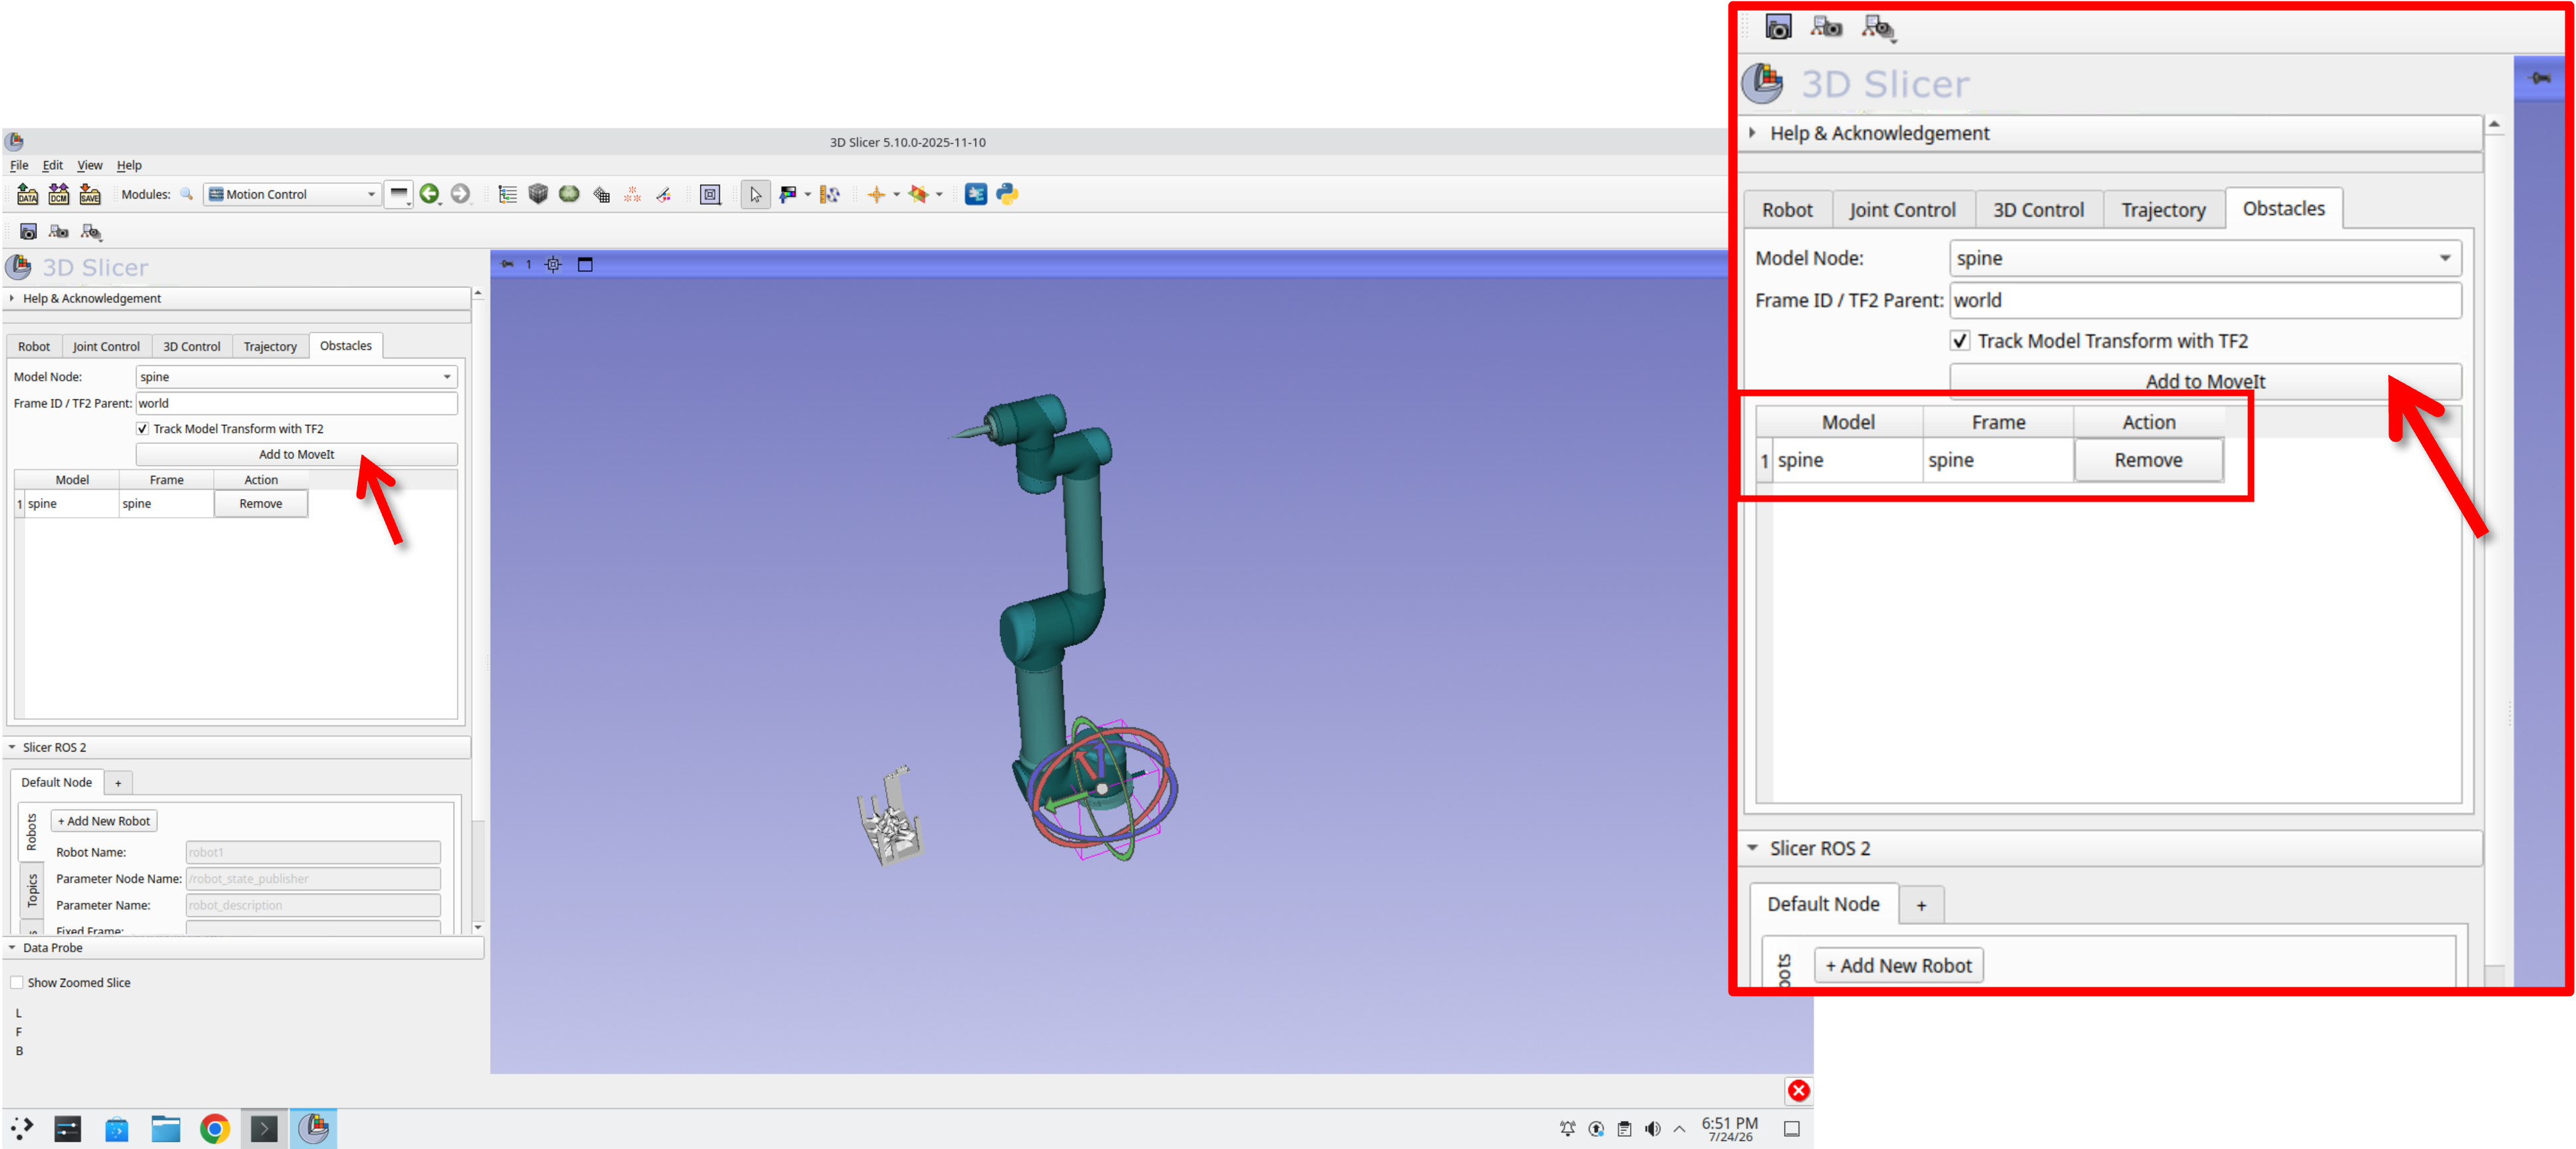2576x1149 pixels.
Task: Open the view layout selector icon
Action: pyautogui.click(x=710, y=194)
